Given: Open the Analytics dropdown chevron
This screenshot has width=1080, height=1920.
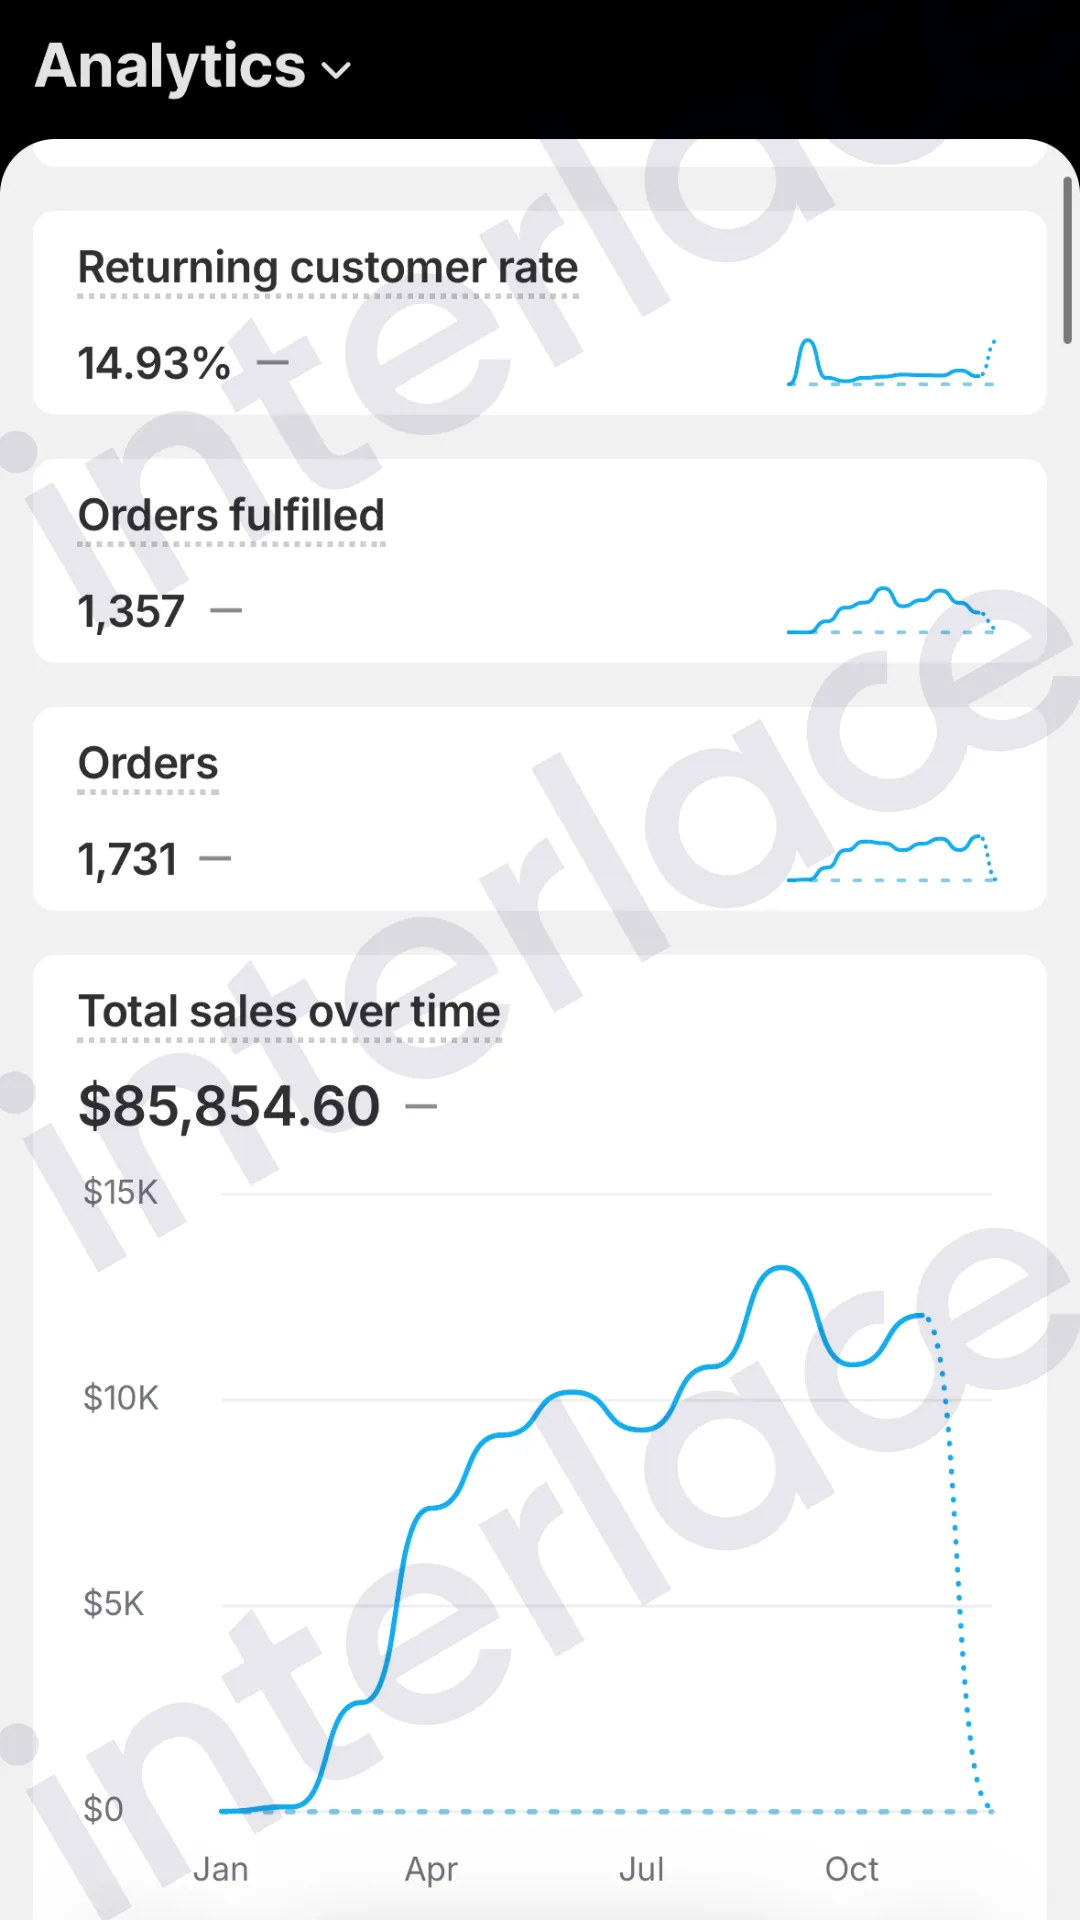Looking at the screenshot, I should (336, 70).
